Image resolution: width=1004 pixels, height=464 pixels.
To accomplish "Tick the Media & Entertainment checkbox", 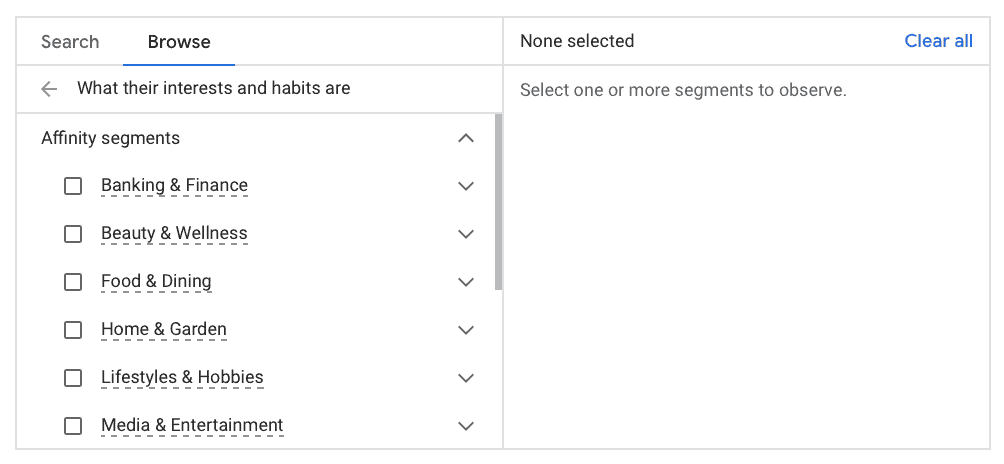I will [x=73, y=426].
